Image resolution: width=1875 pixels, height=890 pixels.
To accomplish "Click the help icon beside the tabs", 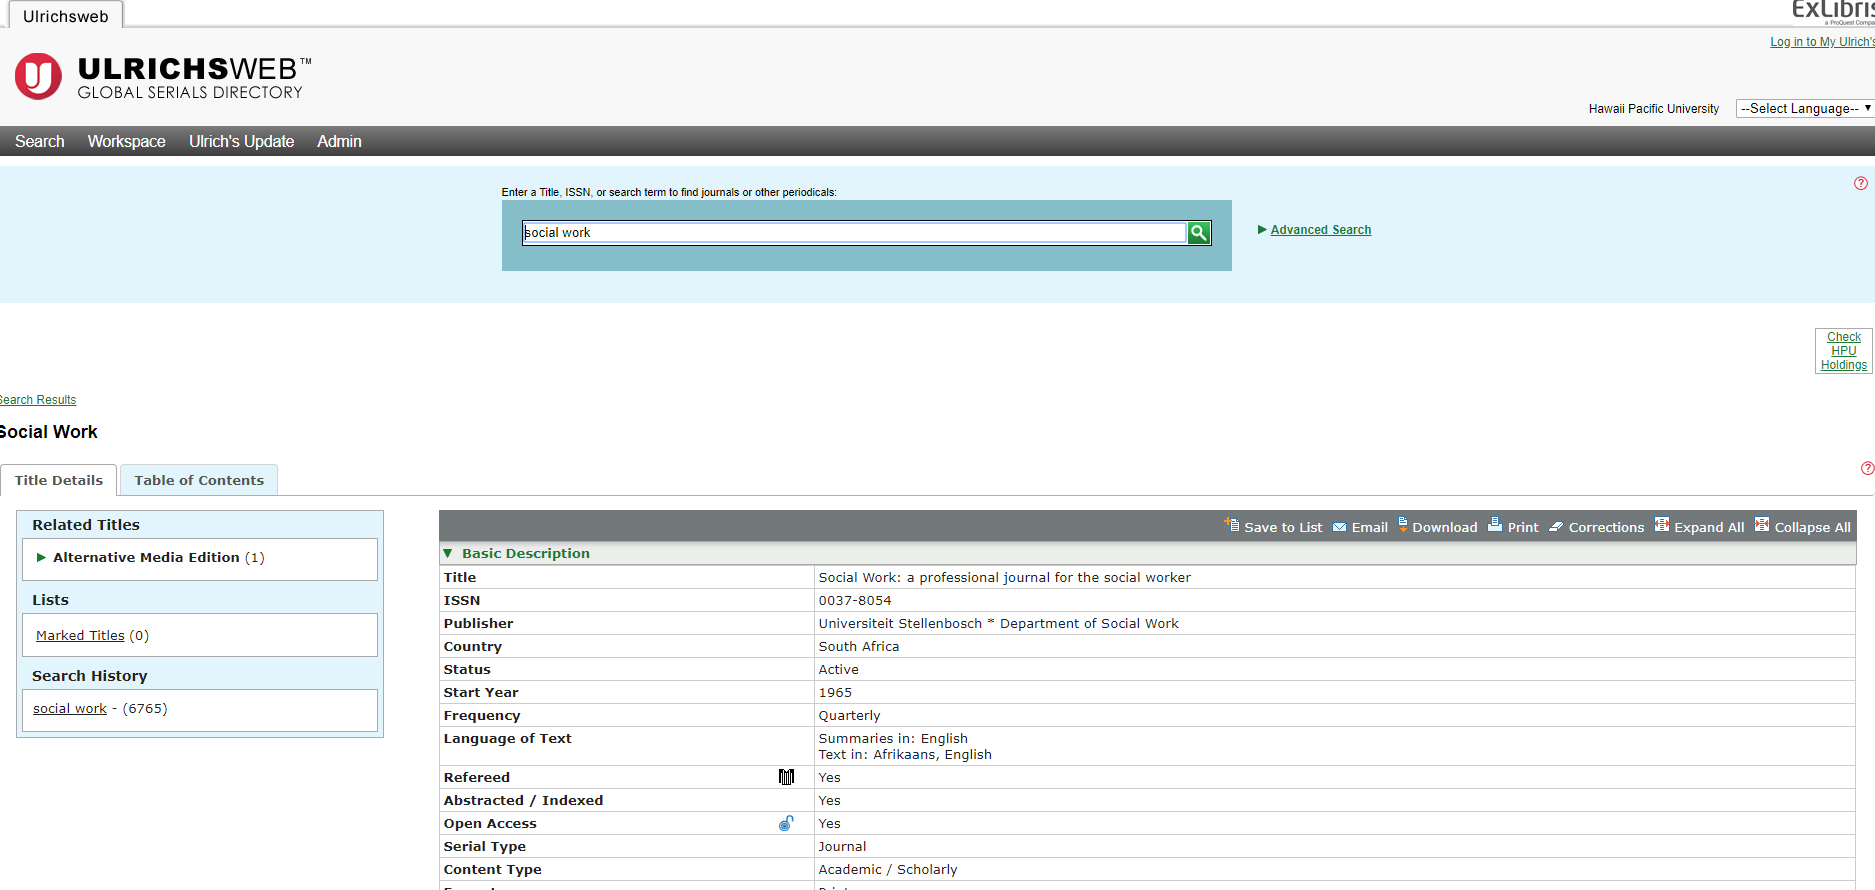I will [x=1867, y=468].
